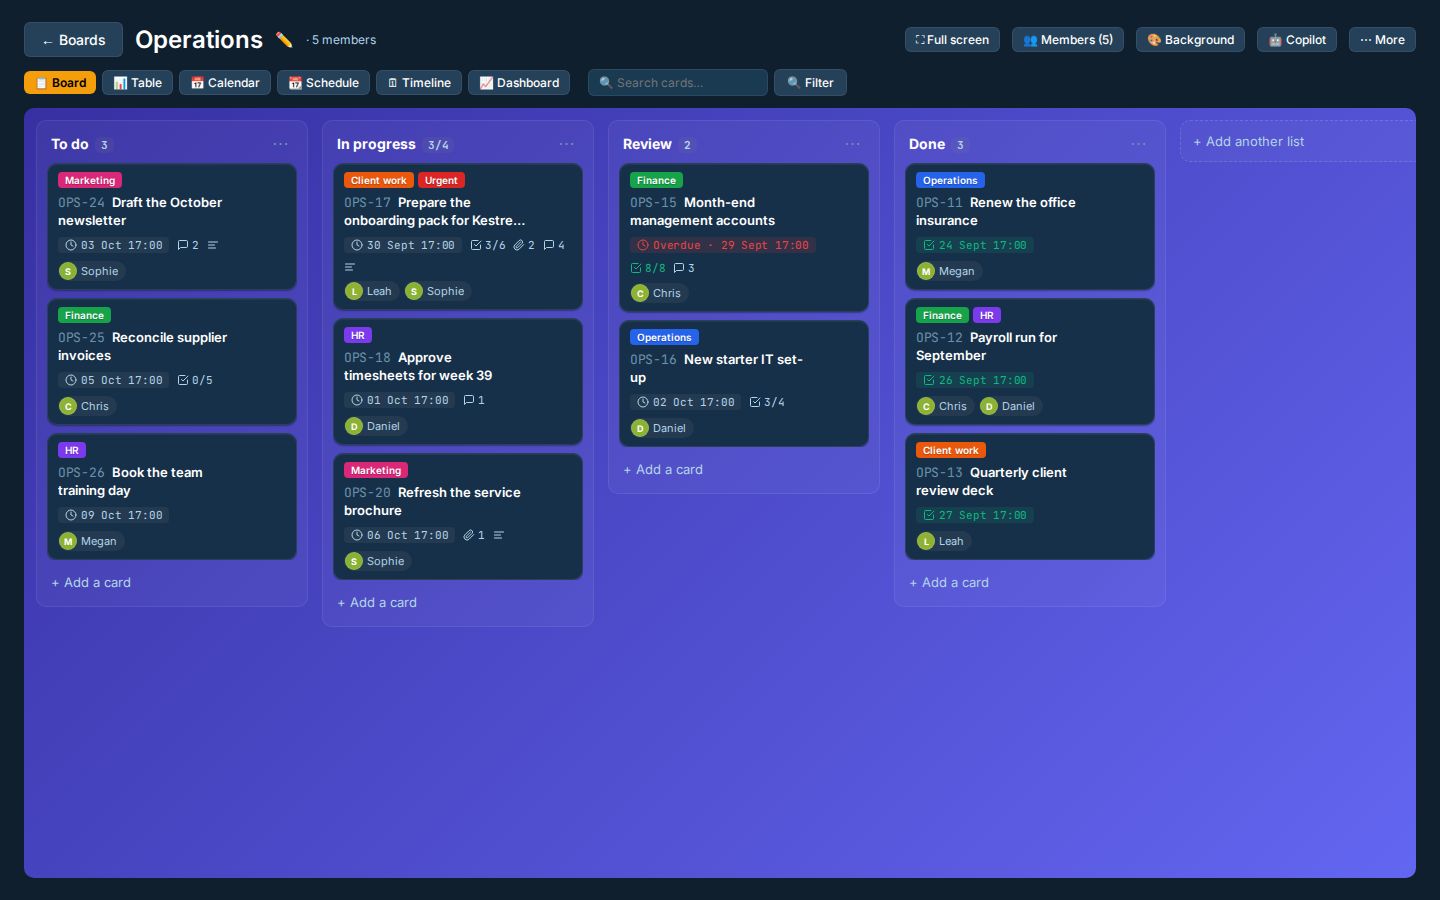
Task: Go back to Boards
Action: click(x=73, y=40)
